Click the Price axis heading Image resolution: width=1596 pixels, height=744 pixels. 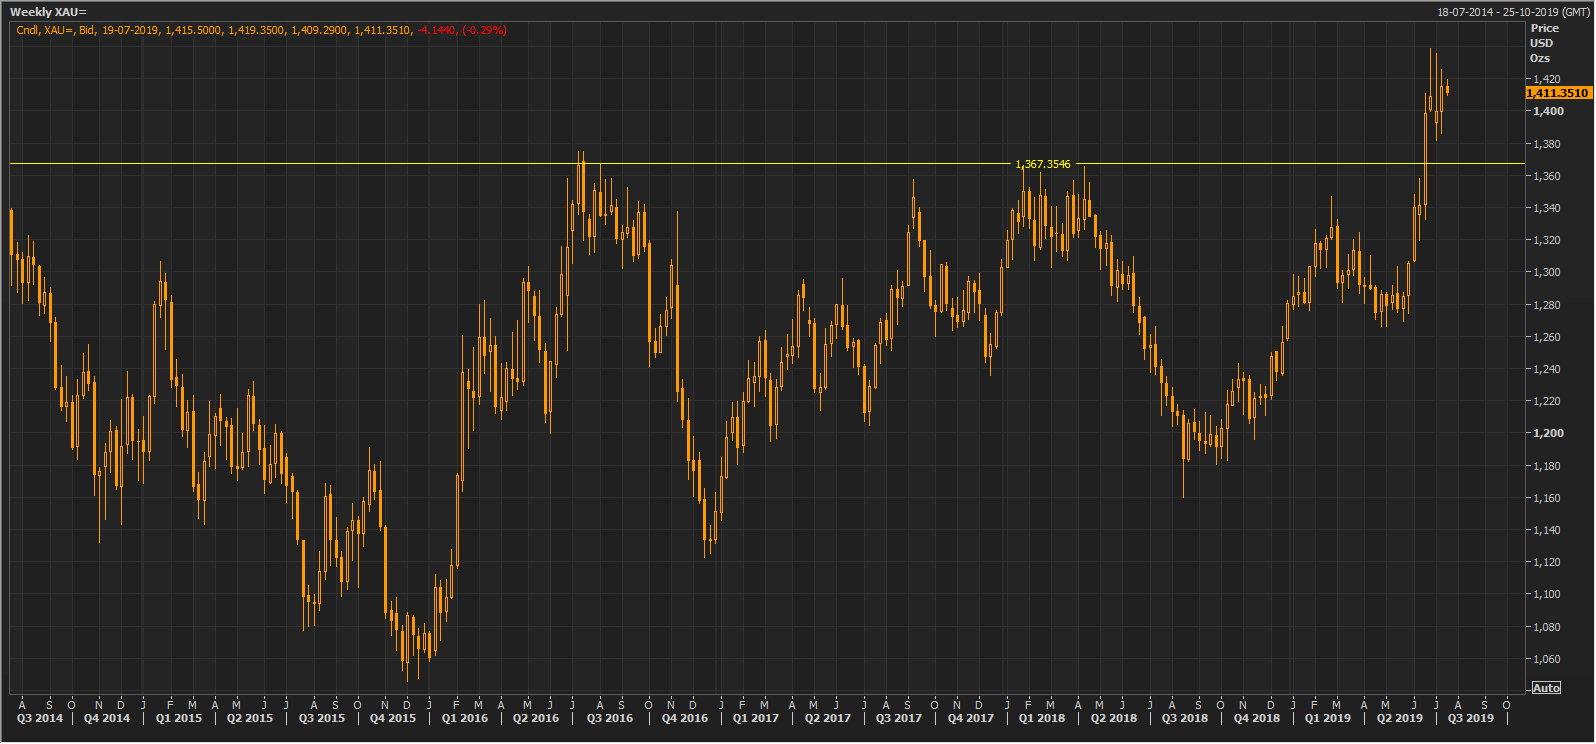coord(1545,29)
